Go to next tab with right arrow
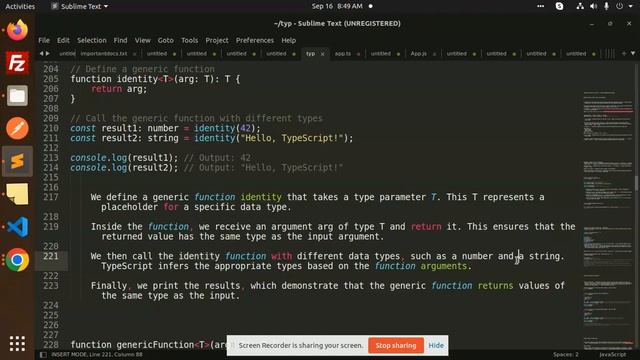 click(x=48, y=53)
